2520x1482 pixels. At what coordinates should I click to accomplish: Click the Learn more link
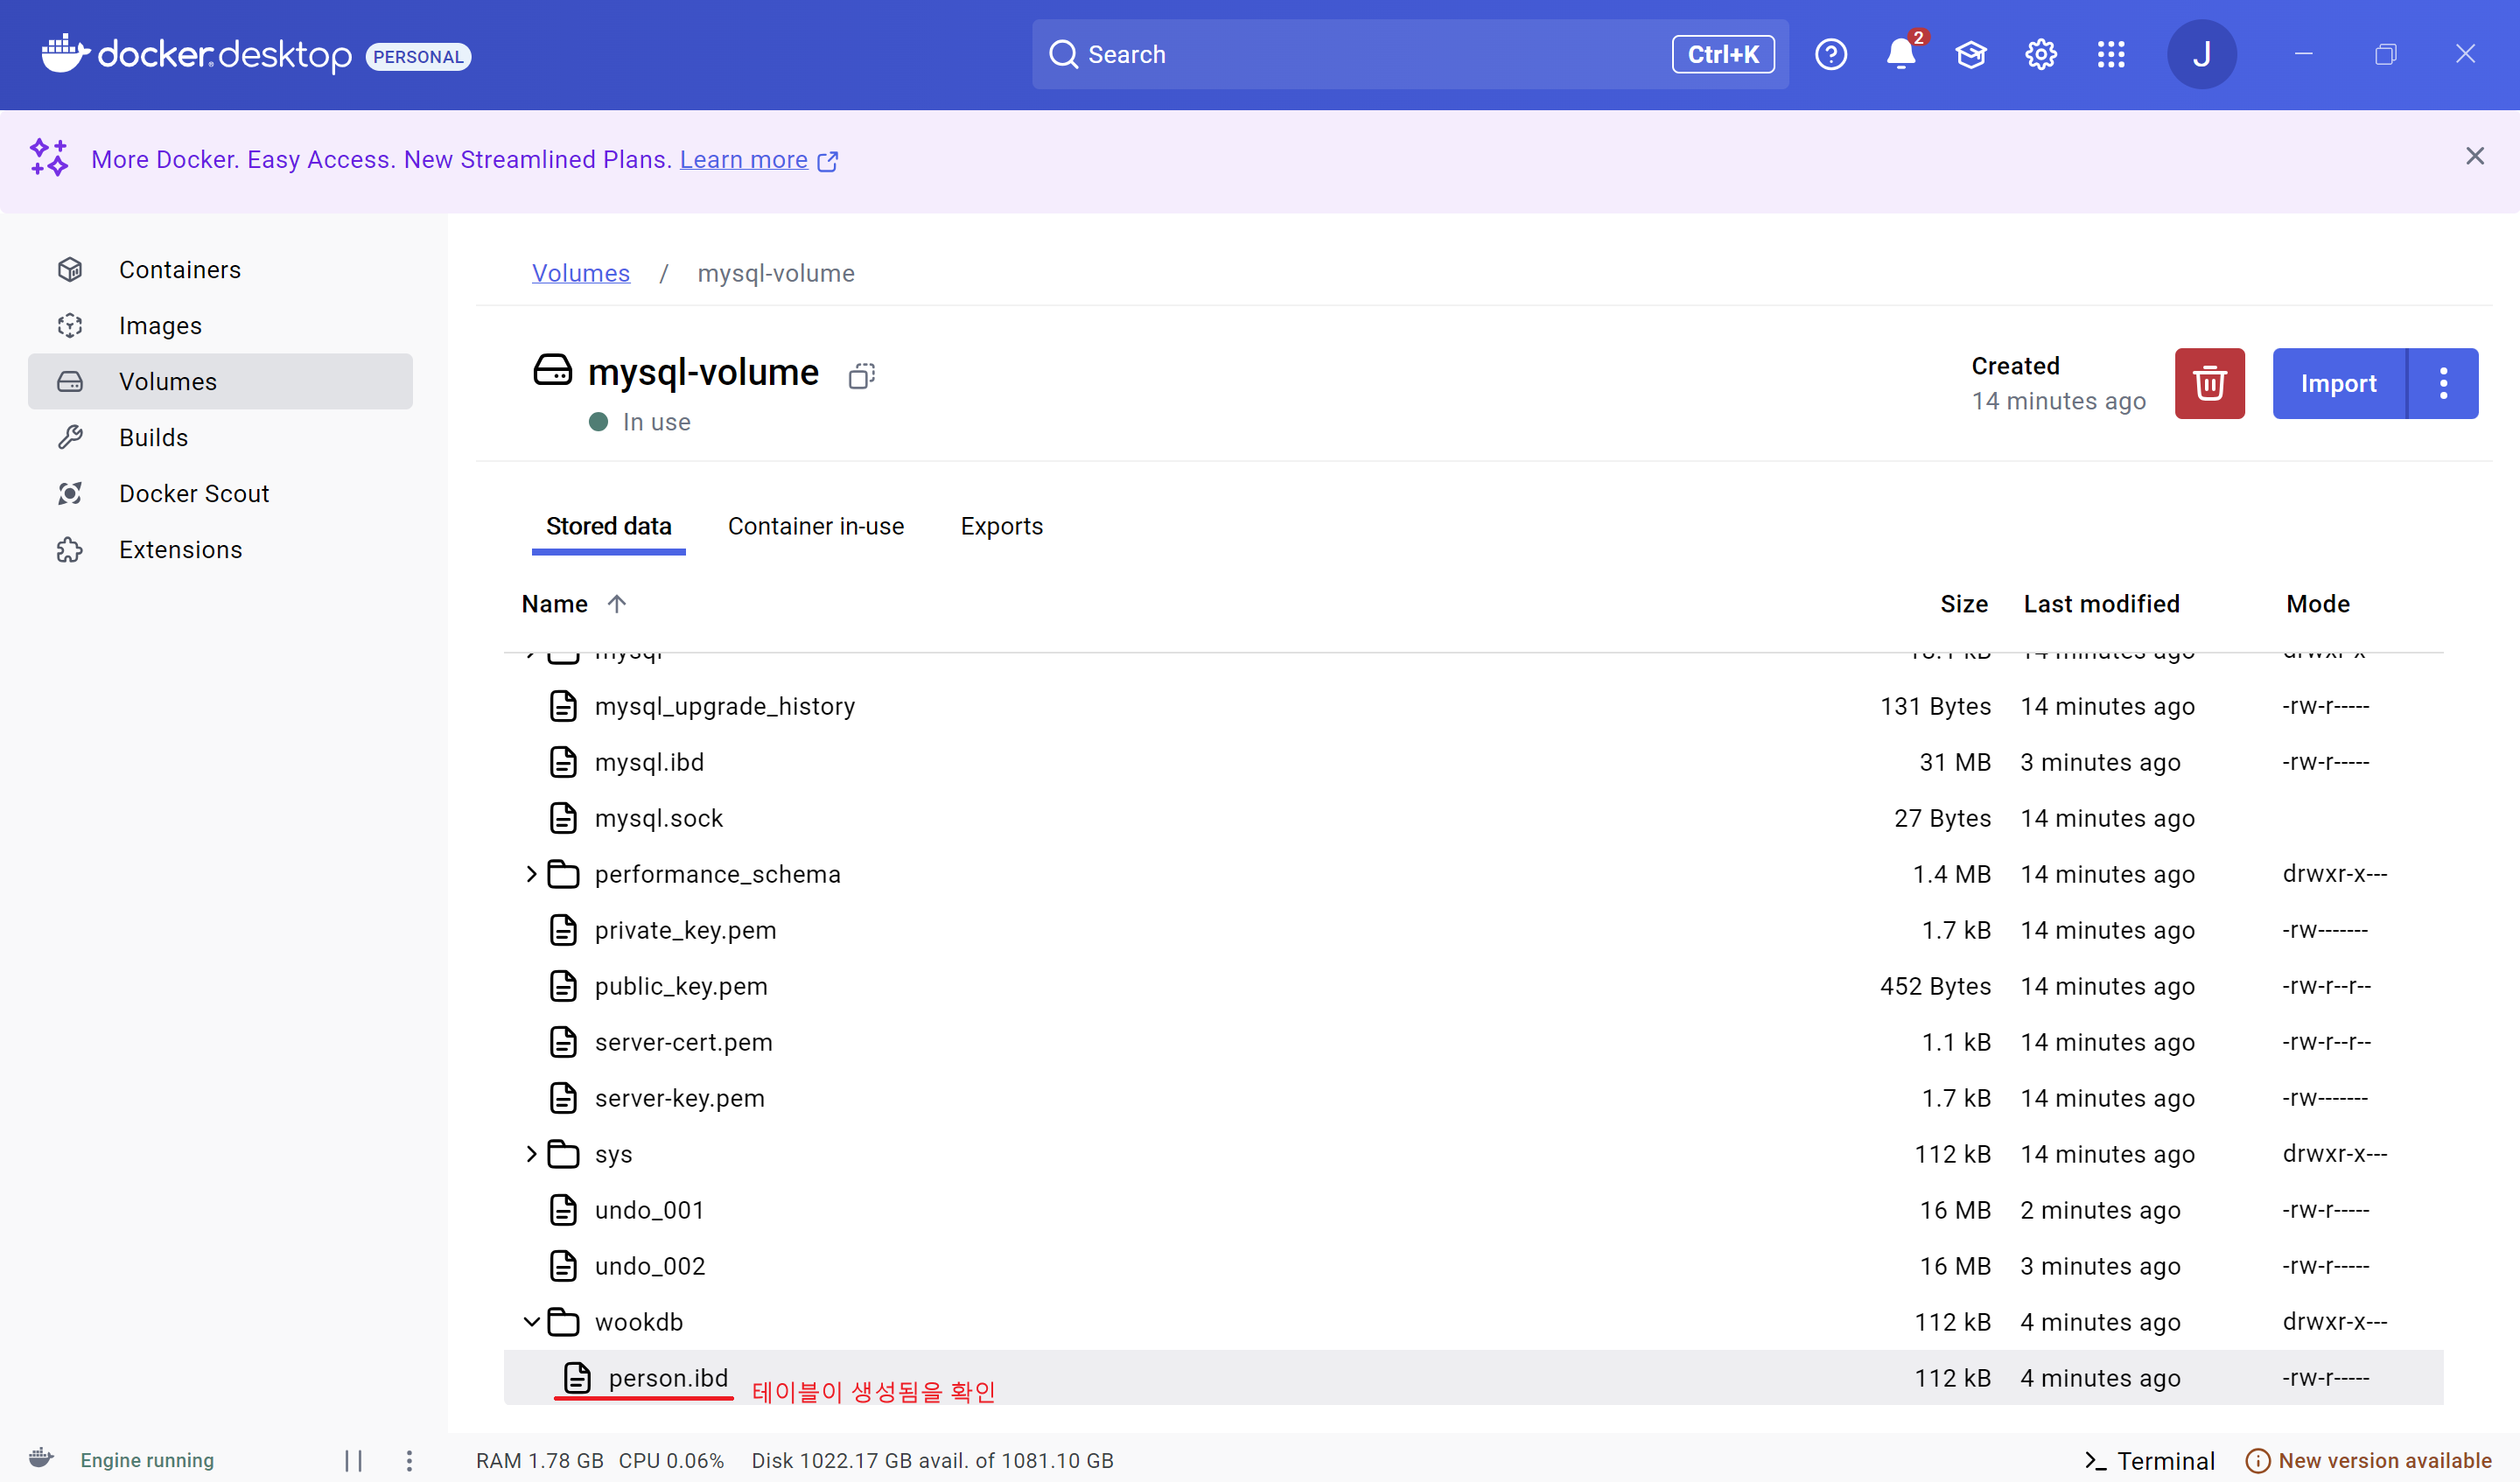(743, 160)
